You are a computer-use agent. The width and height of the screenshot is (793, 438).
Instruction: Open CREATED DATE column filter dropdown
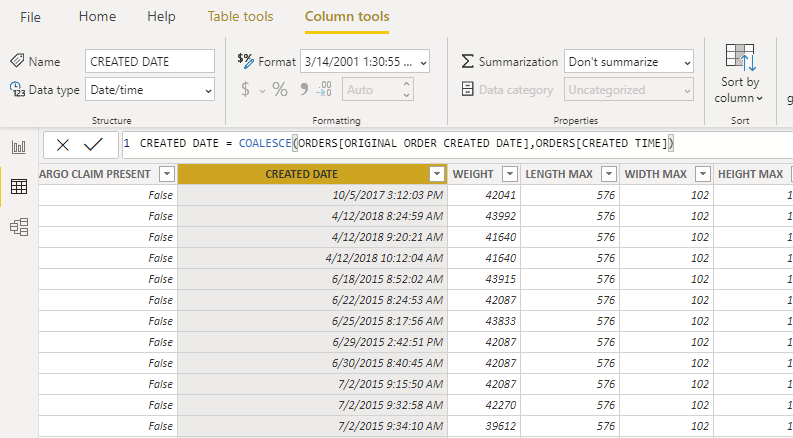coord(436,174)
